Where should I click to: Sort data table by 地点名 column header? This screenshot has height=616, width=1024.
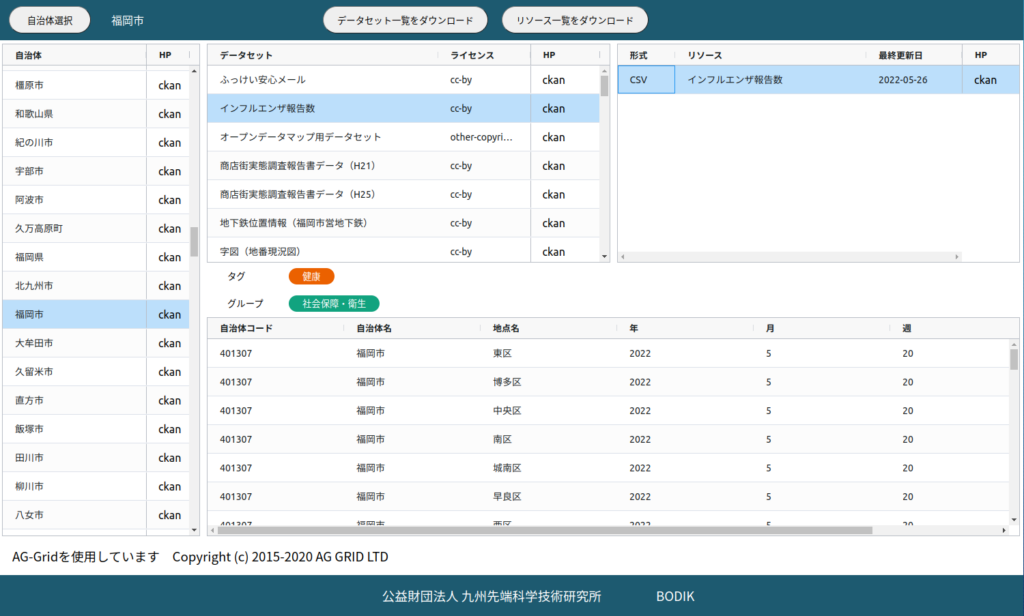tap(506, 328)
